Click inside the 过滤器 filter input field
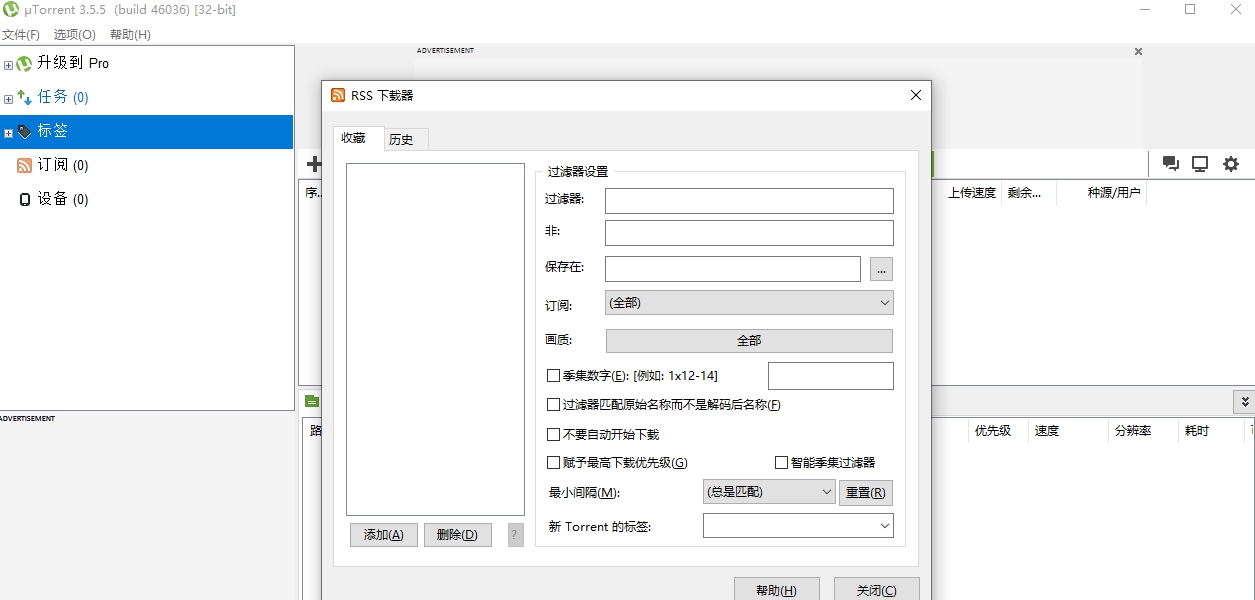Viewport: 1255px width, 600px height. click(748, 200)
